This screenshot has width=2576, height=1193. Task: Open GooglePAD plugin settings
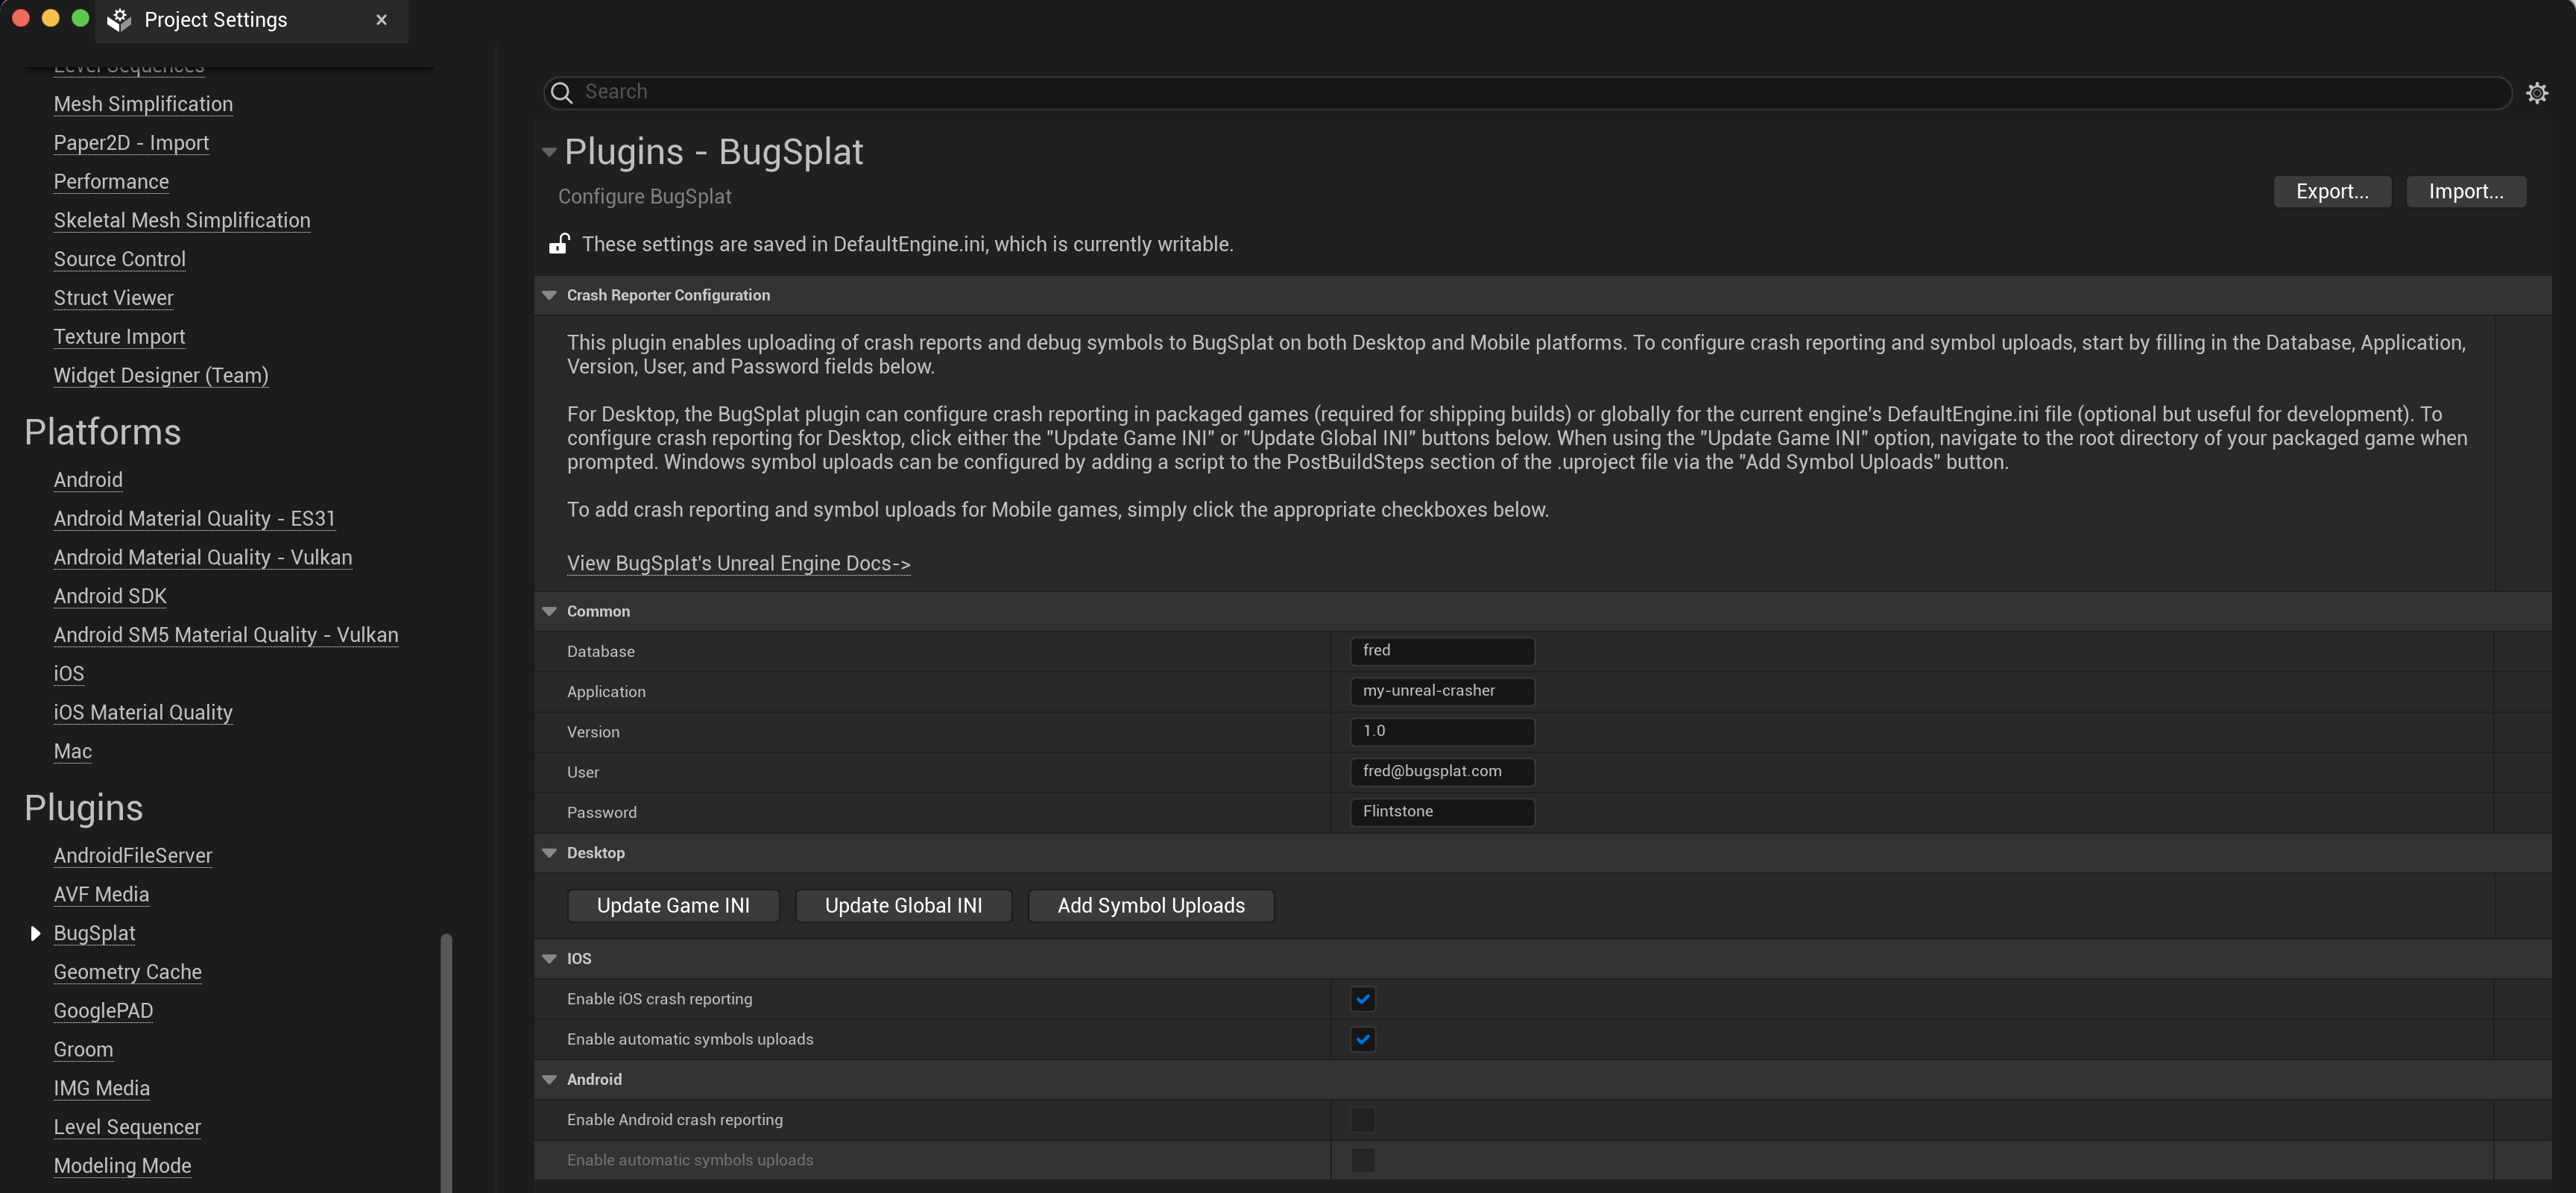coord(103,1011)
